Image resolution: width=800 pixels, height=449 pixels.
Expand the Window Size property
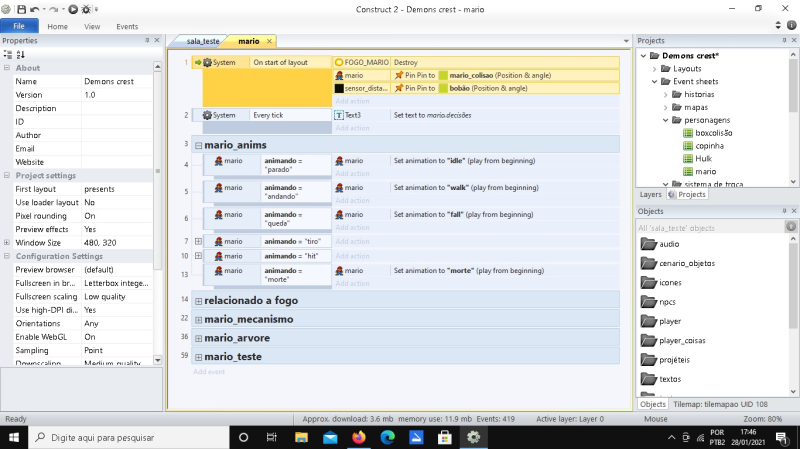click(x=7, y=242)
